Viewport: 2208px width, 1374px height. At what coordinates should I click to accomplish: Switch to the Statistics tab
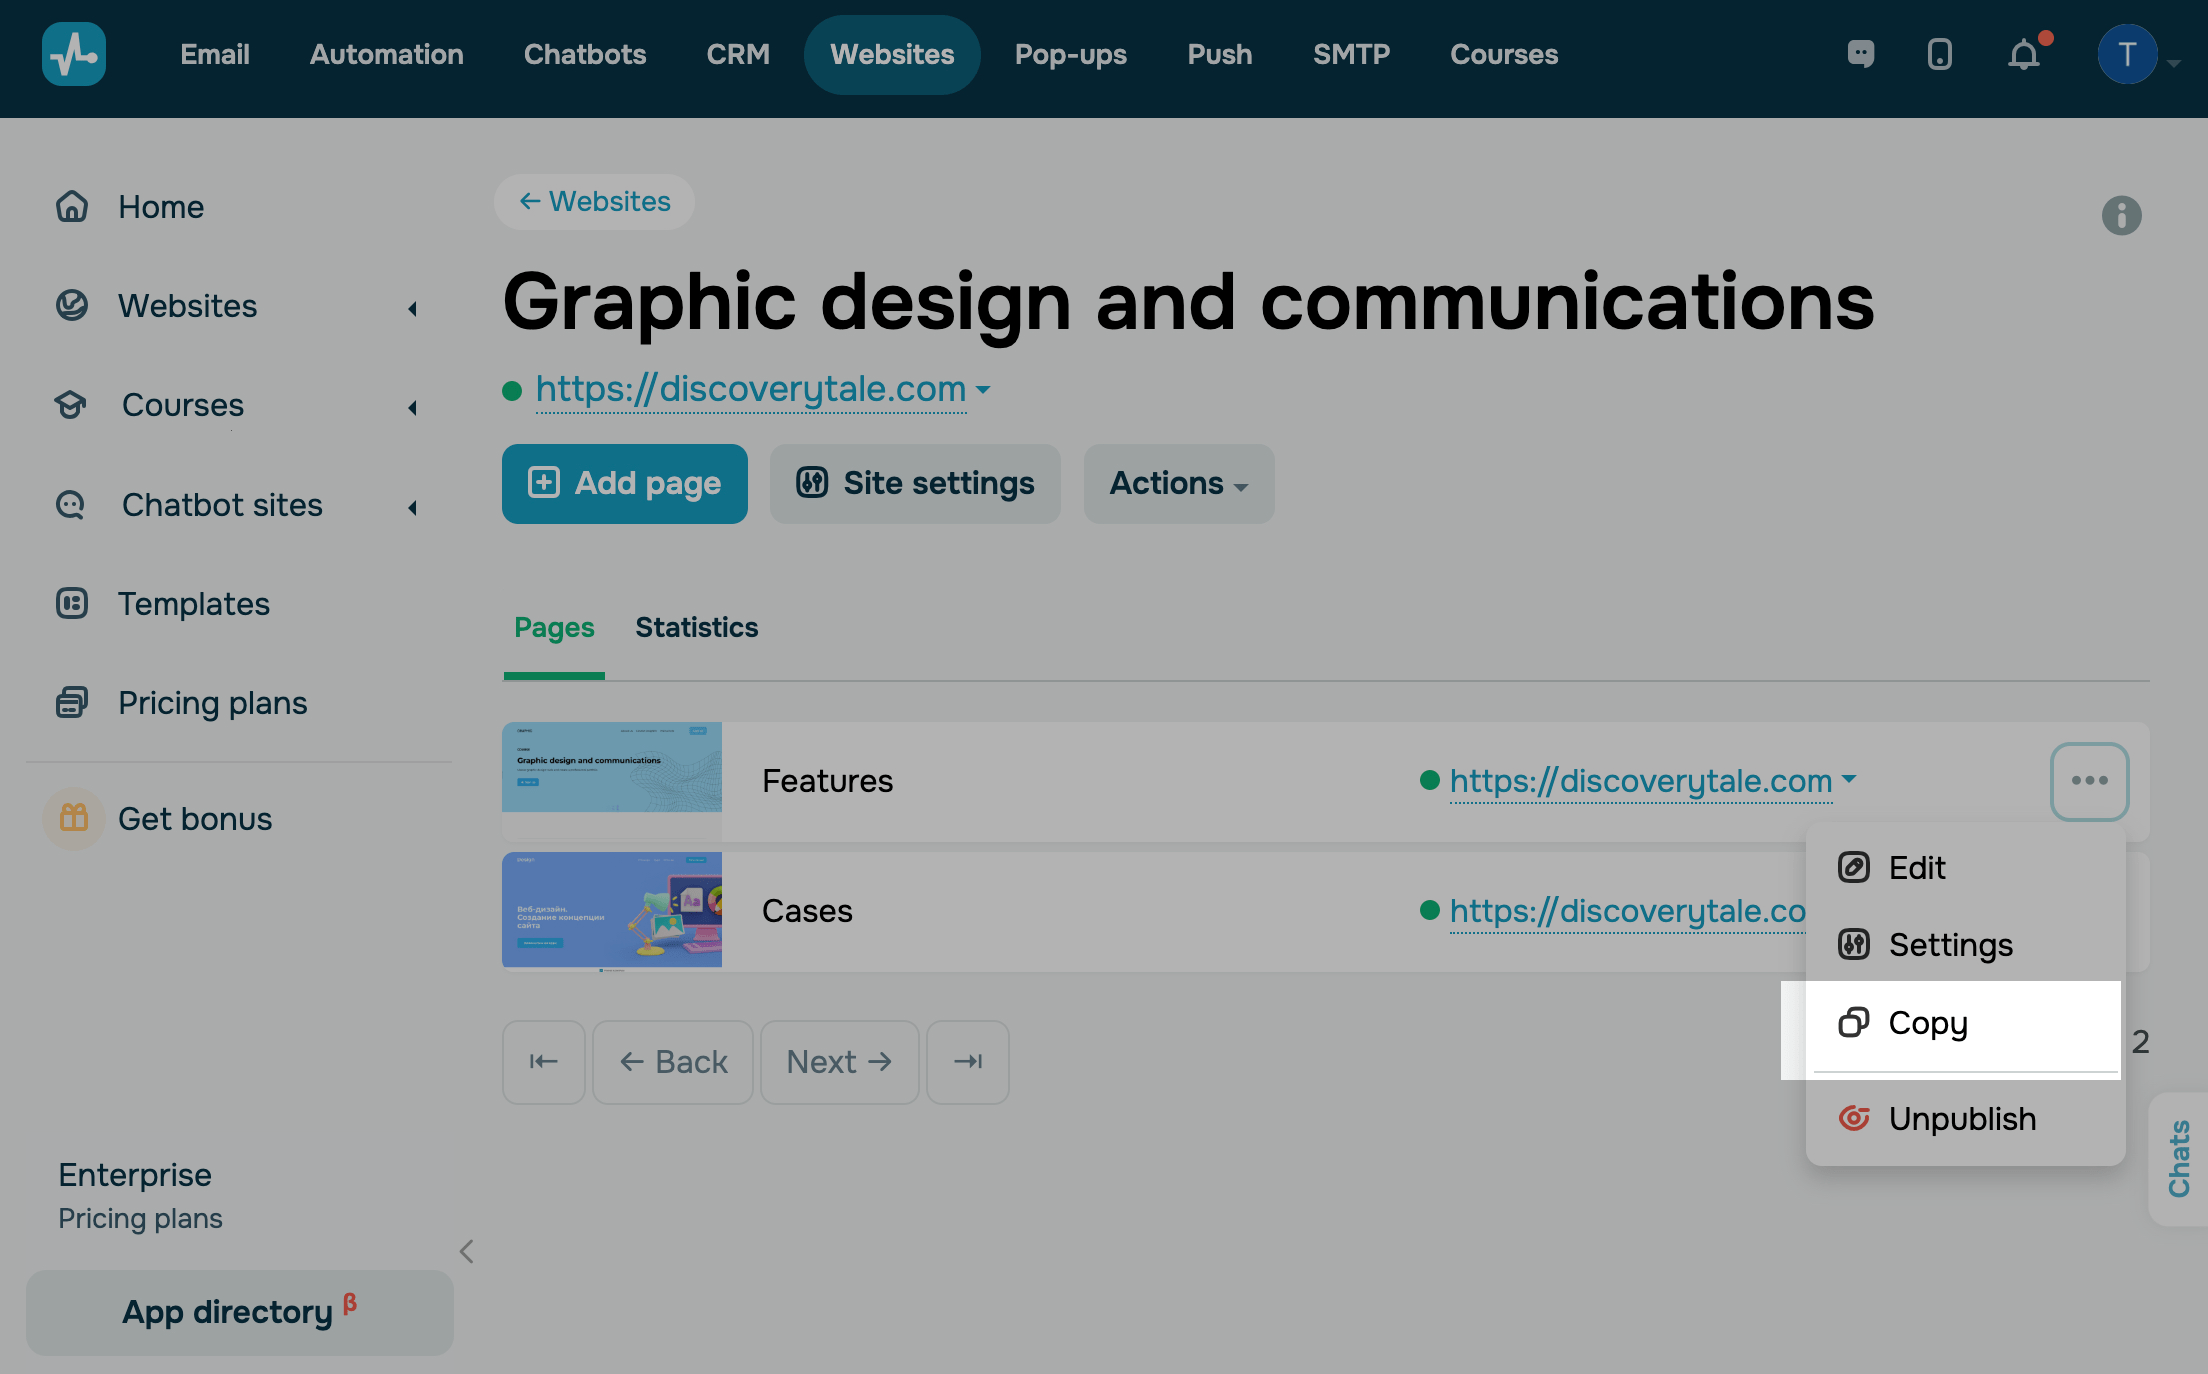[696, 627]
